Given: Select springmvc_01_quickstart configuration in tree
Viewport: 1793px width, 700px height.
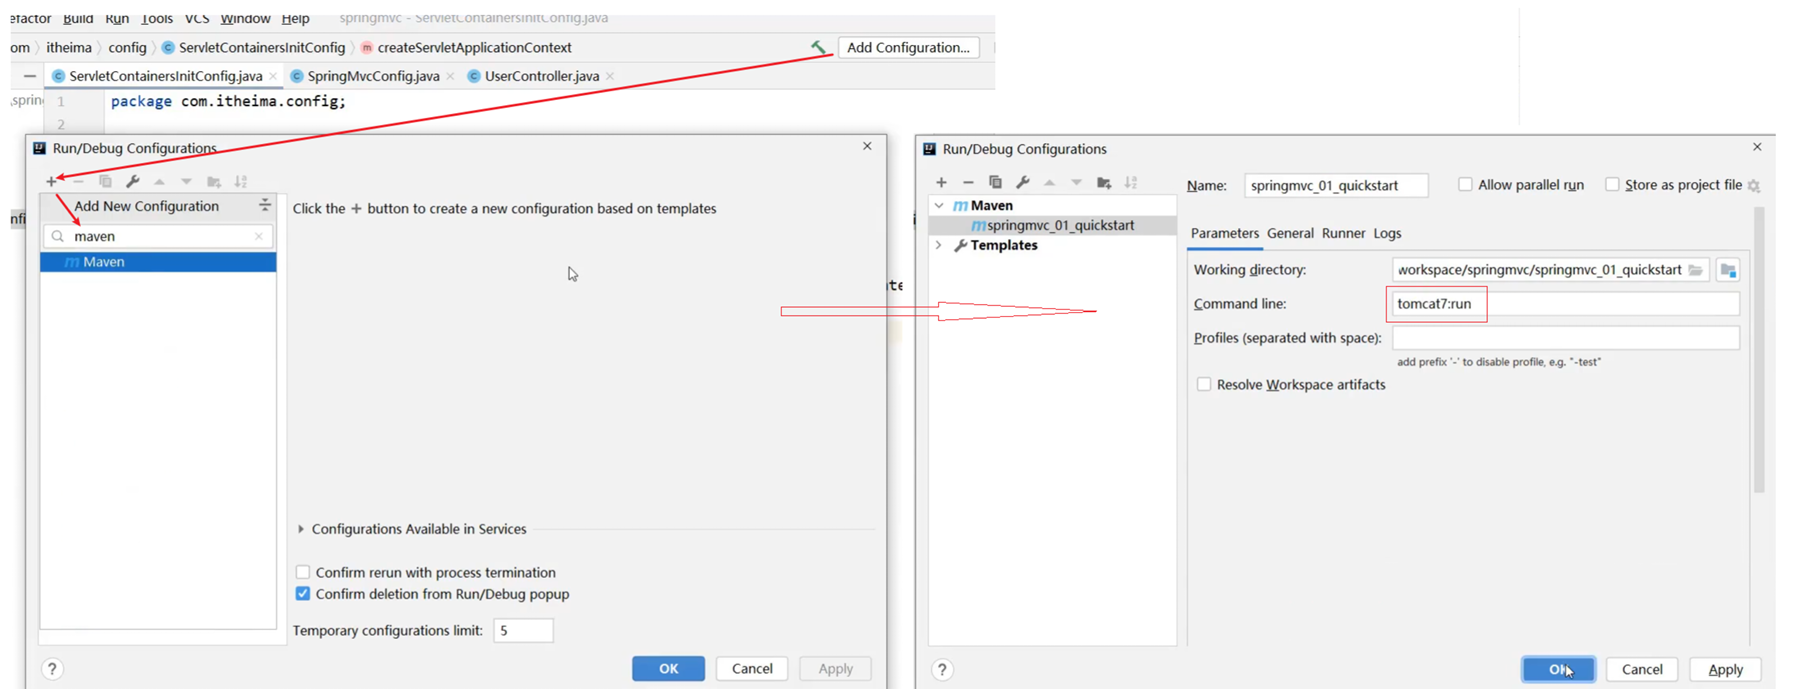Looking at the screenshot, I should (x=1052, y=225).
